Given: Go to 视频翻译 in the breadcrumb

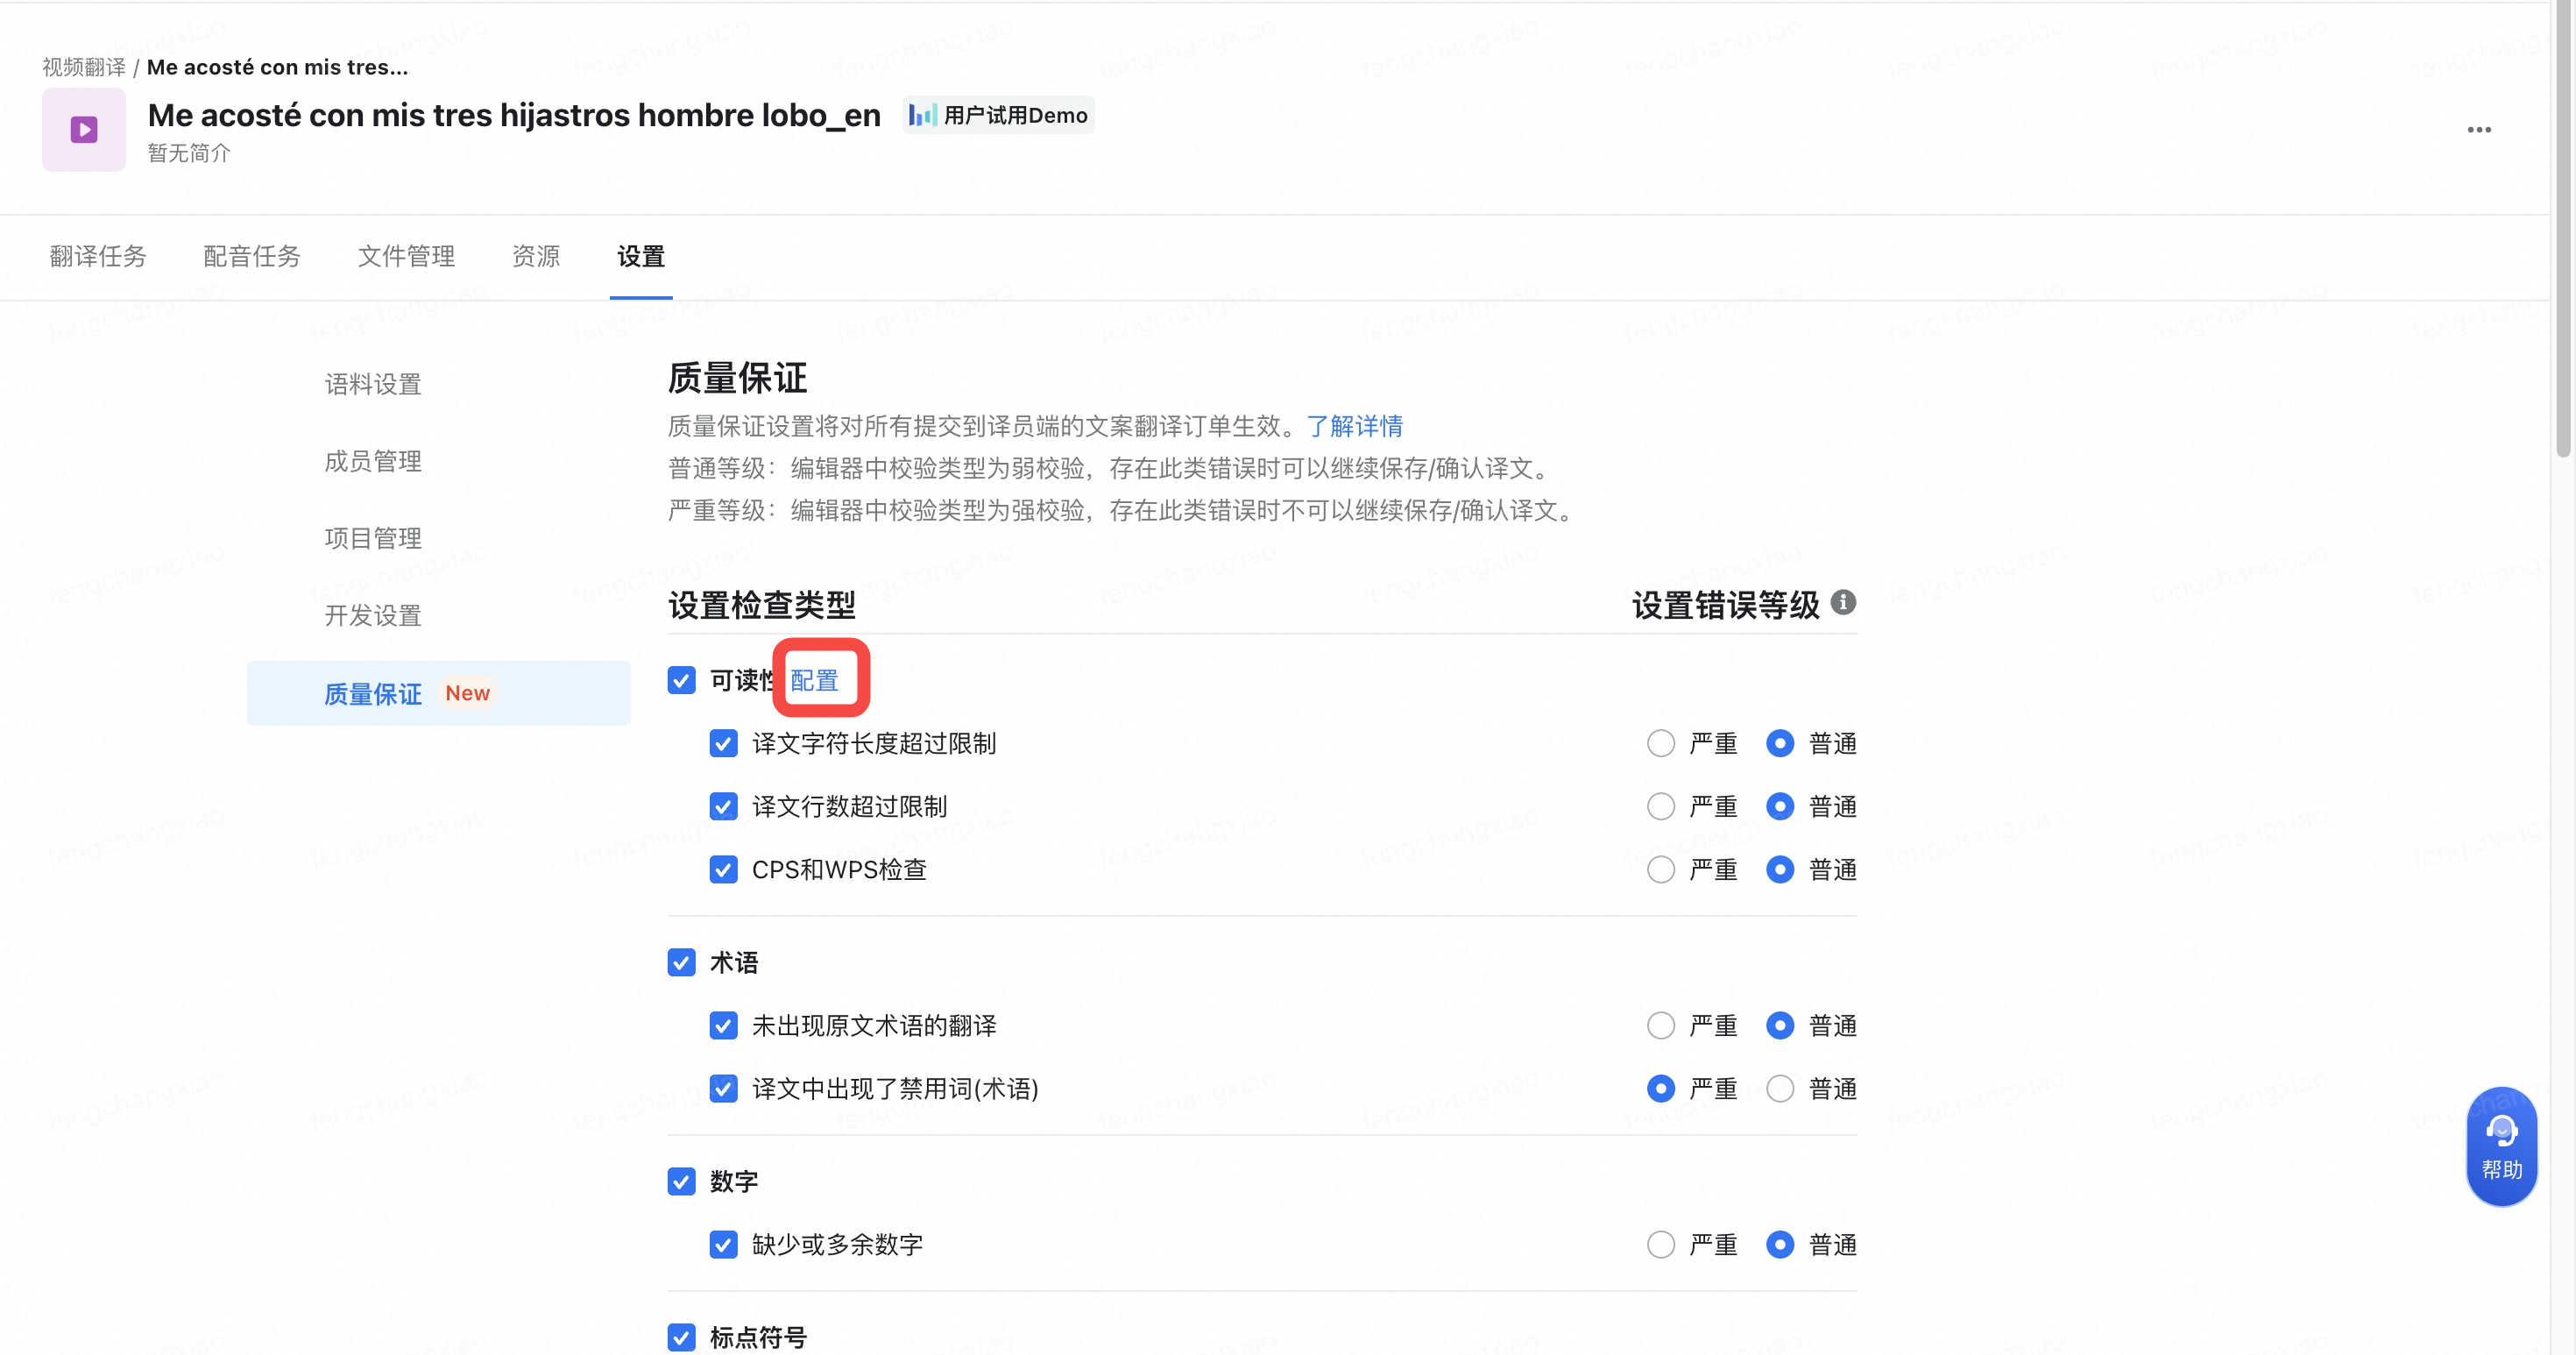Looking at the screenshot, I should point(84,67).
